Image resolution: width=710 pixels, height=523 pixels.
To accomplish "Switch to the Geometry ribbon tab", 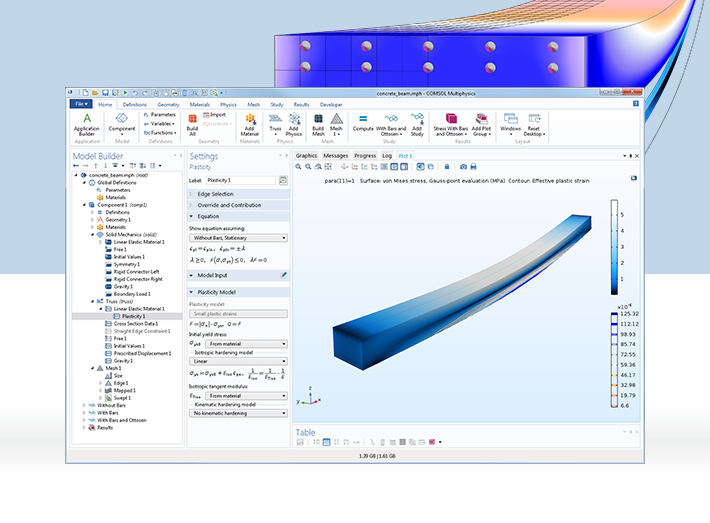I will (x=168, y=104).
